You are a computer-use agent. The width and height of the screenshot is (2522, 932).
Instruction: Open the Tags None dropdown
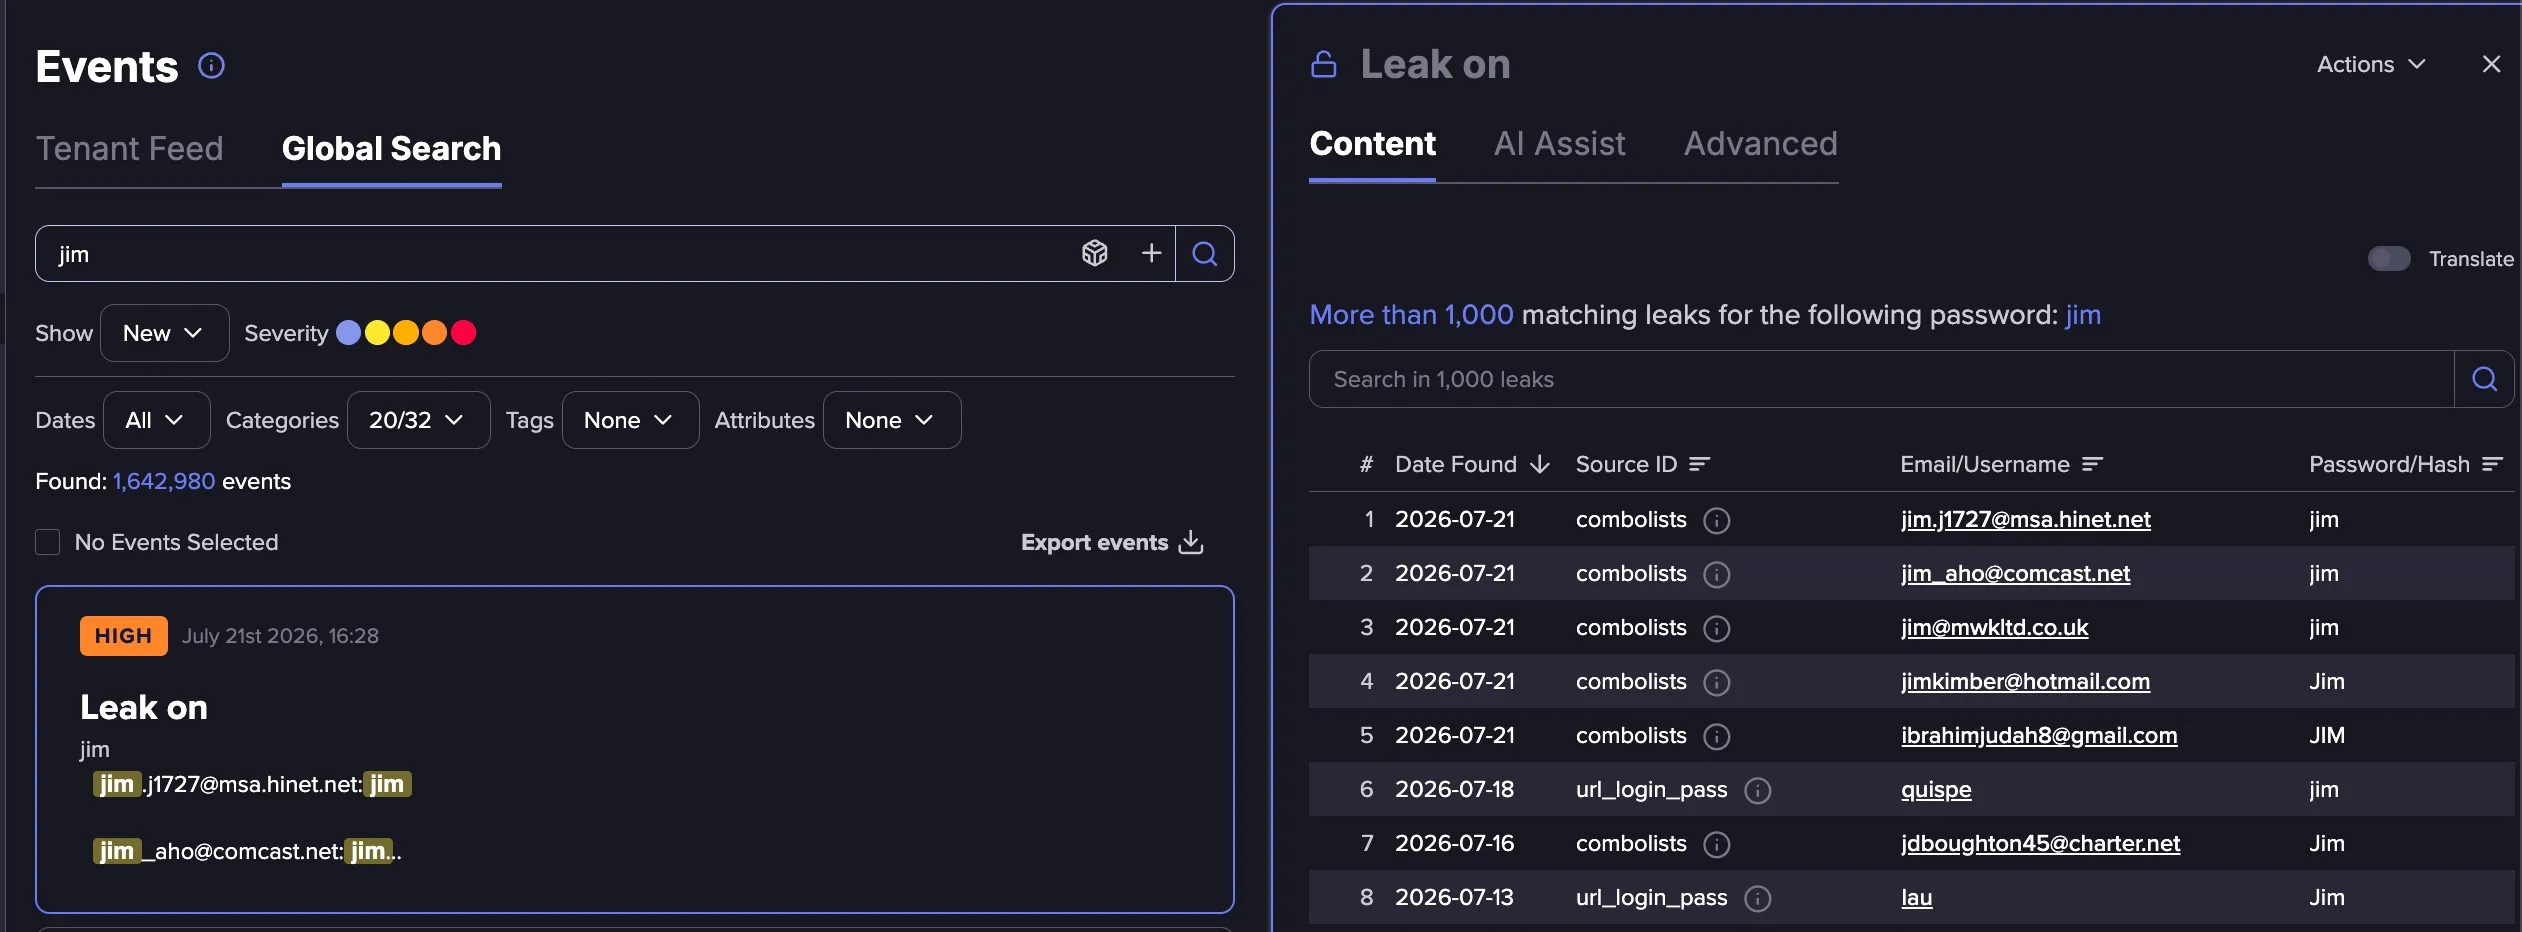(630, 420)
